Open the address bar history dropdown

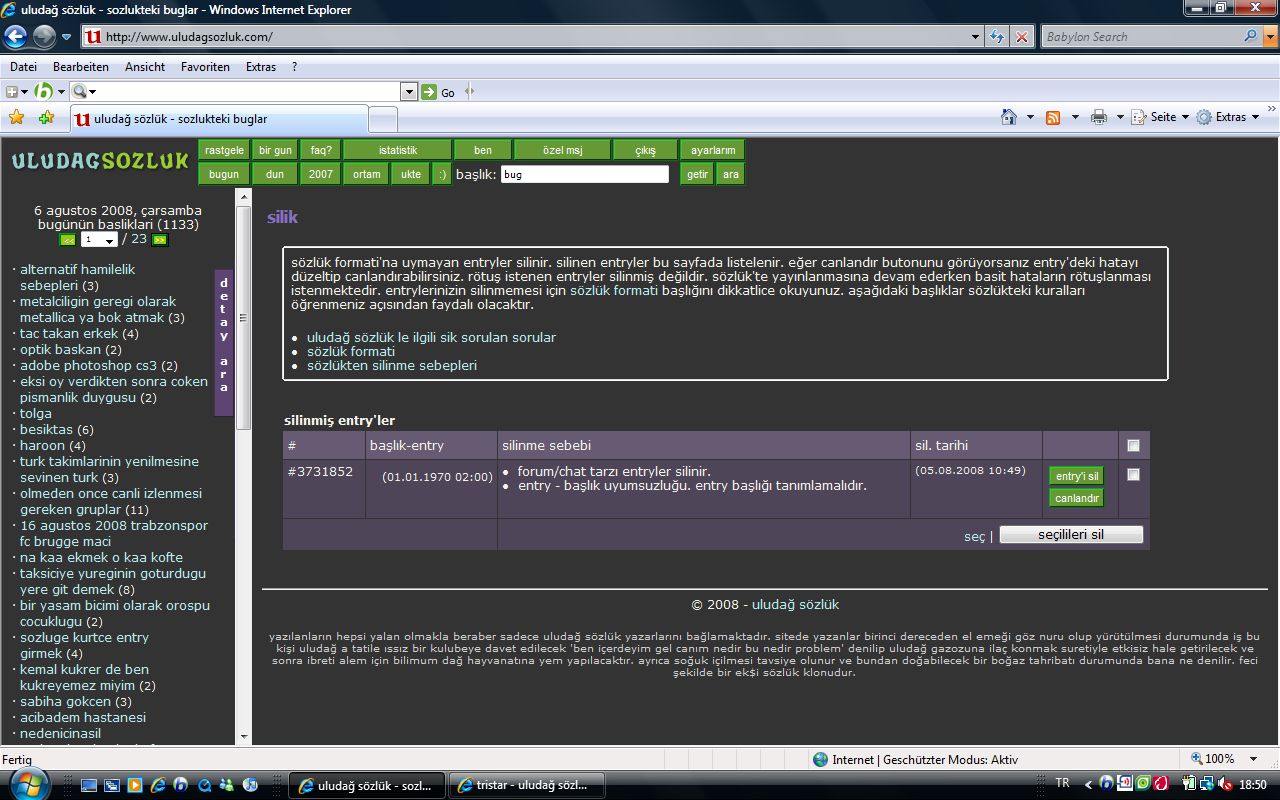pos(976,37)
